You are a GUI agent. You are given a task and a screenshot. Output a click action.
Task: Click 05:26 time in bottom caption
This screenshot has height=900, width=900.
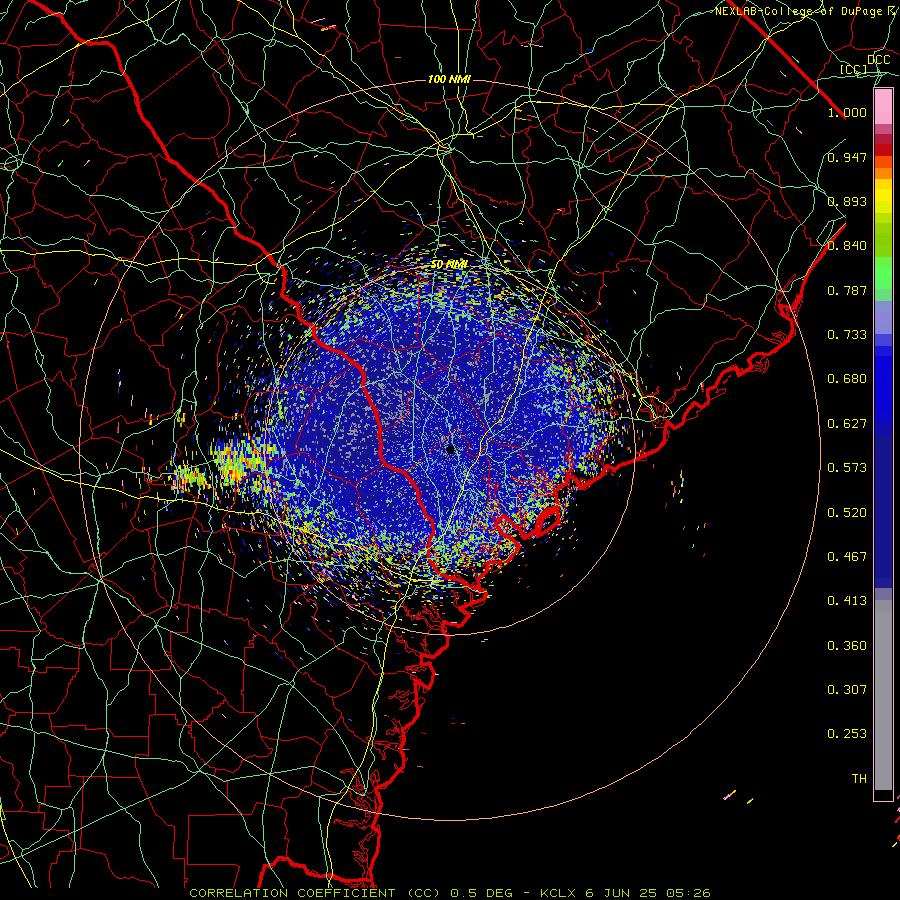pos(689,893)
